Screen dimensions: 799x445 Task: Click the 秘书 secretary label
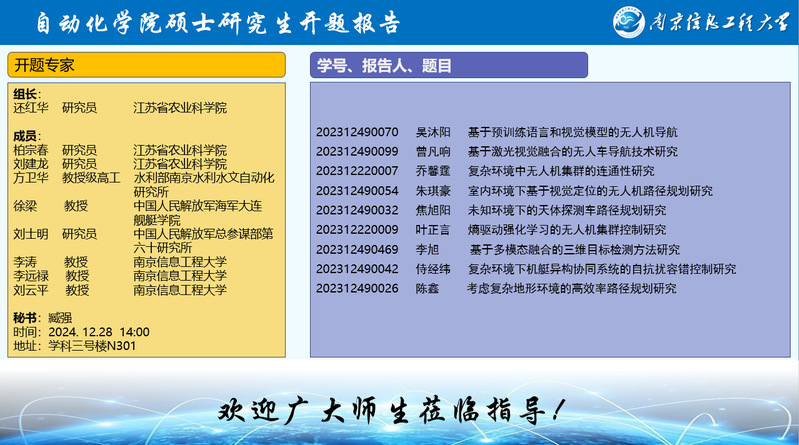26,318
